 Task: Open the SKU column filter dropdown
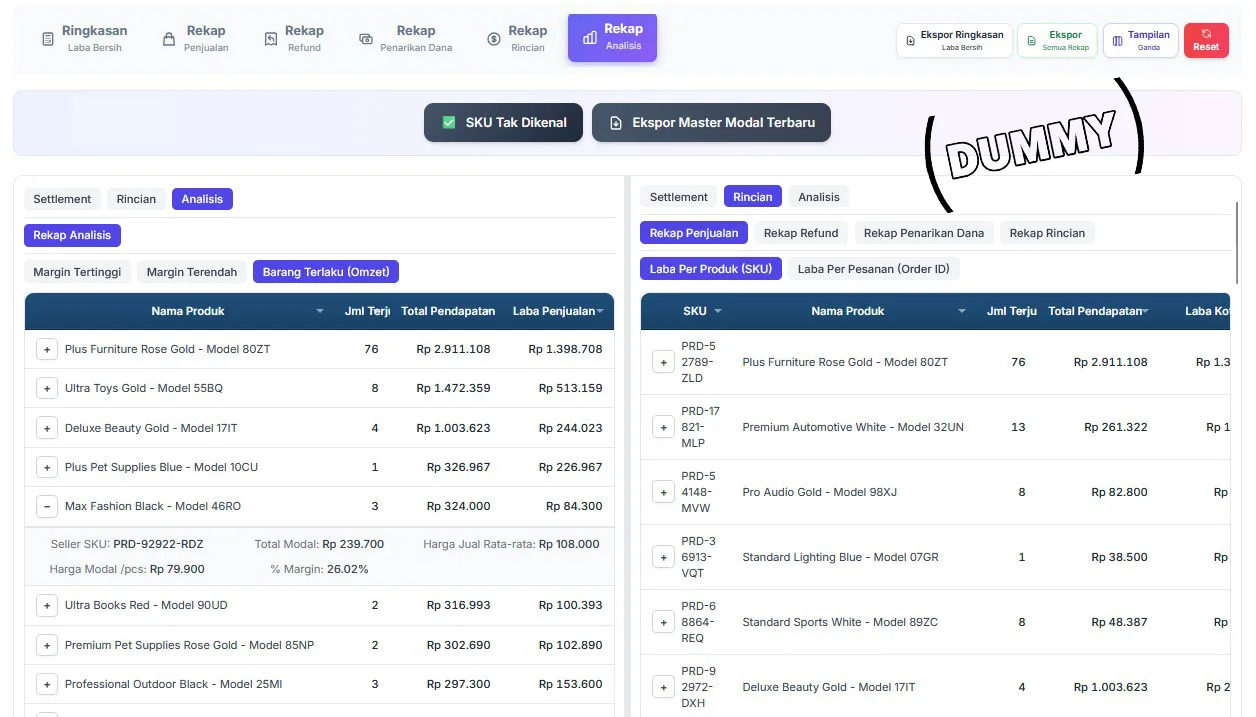click(718, 311)
